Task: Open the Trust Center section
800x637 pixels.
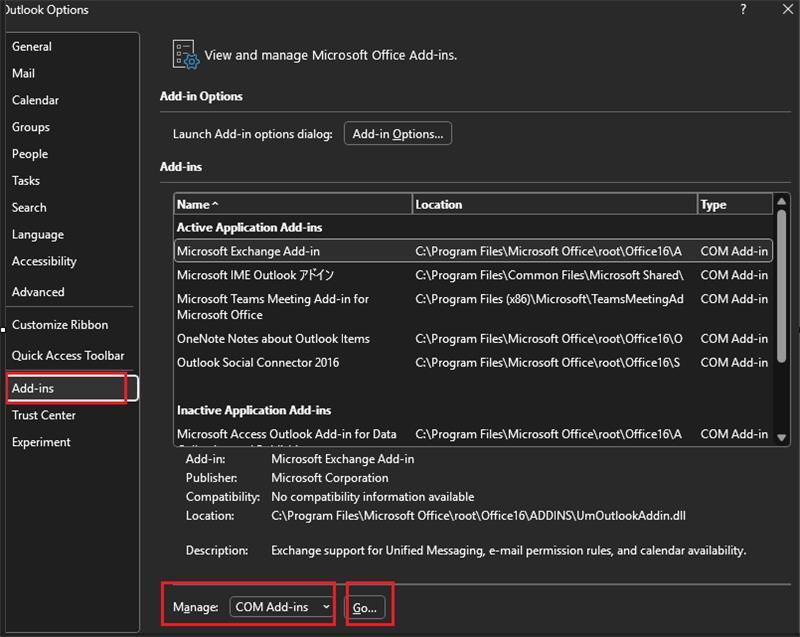Action: 44,414
